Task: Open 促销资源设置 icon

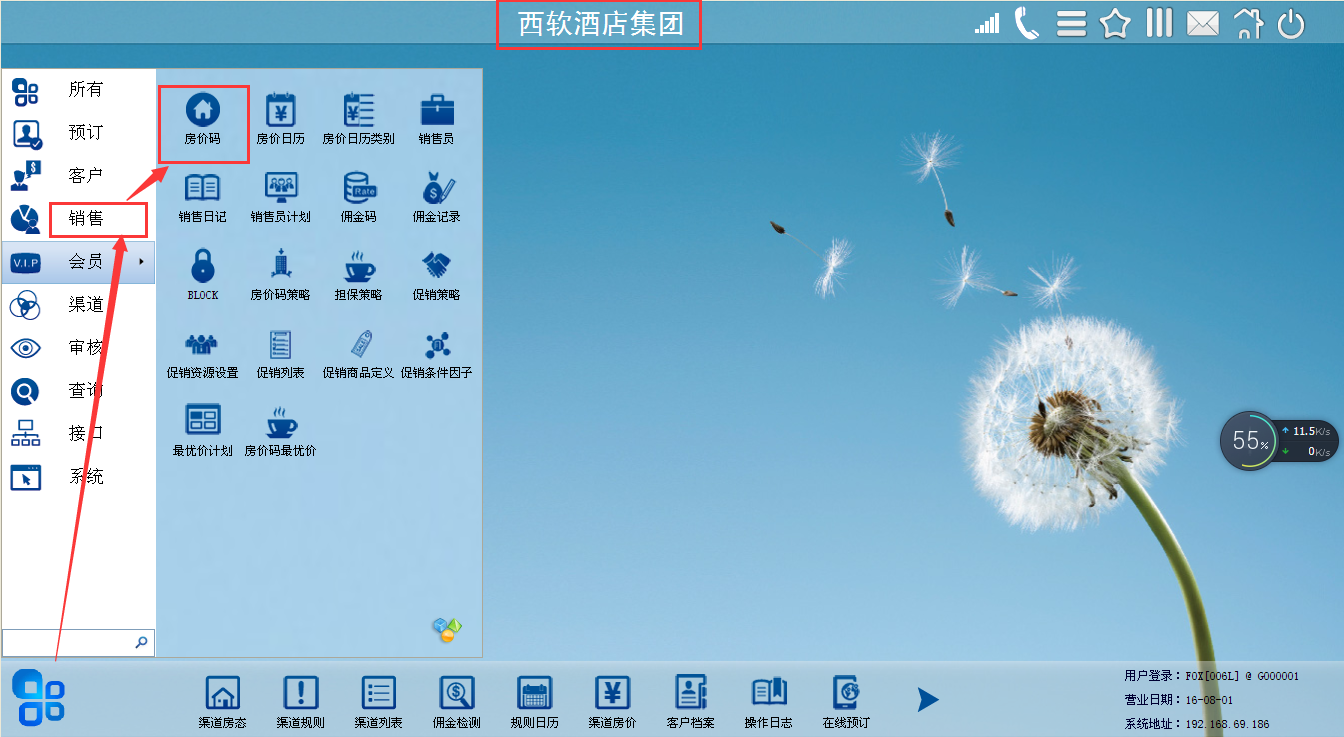Action: 203,353
